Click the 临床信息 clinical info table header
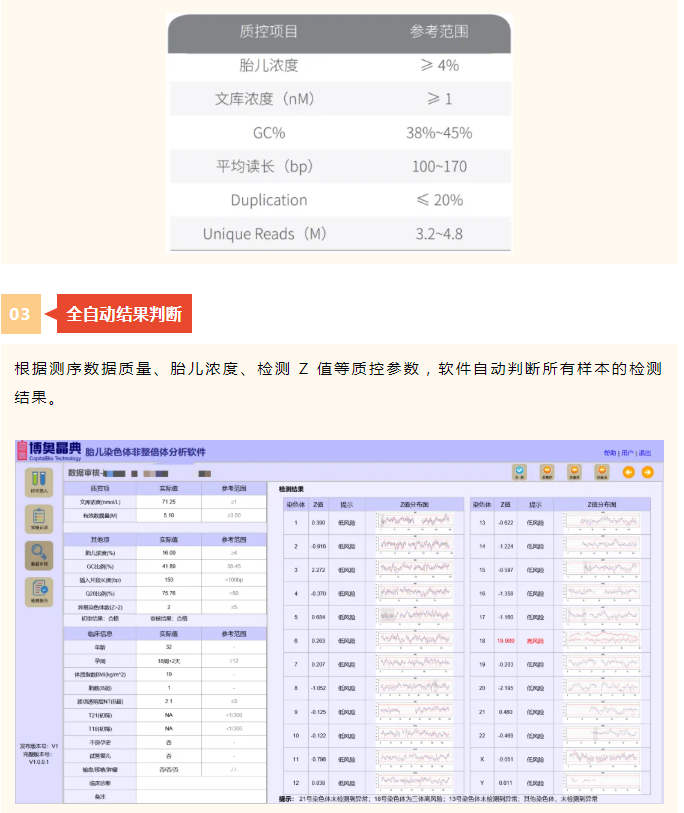 click(x=100, y=634)
